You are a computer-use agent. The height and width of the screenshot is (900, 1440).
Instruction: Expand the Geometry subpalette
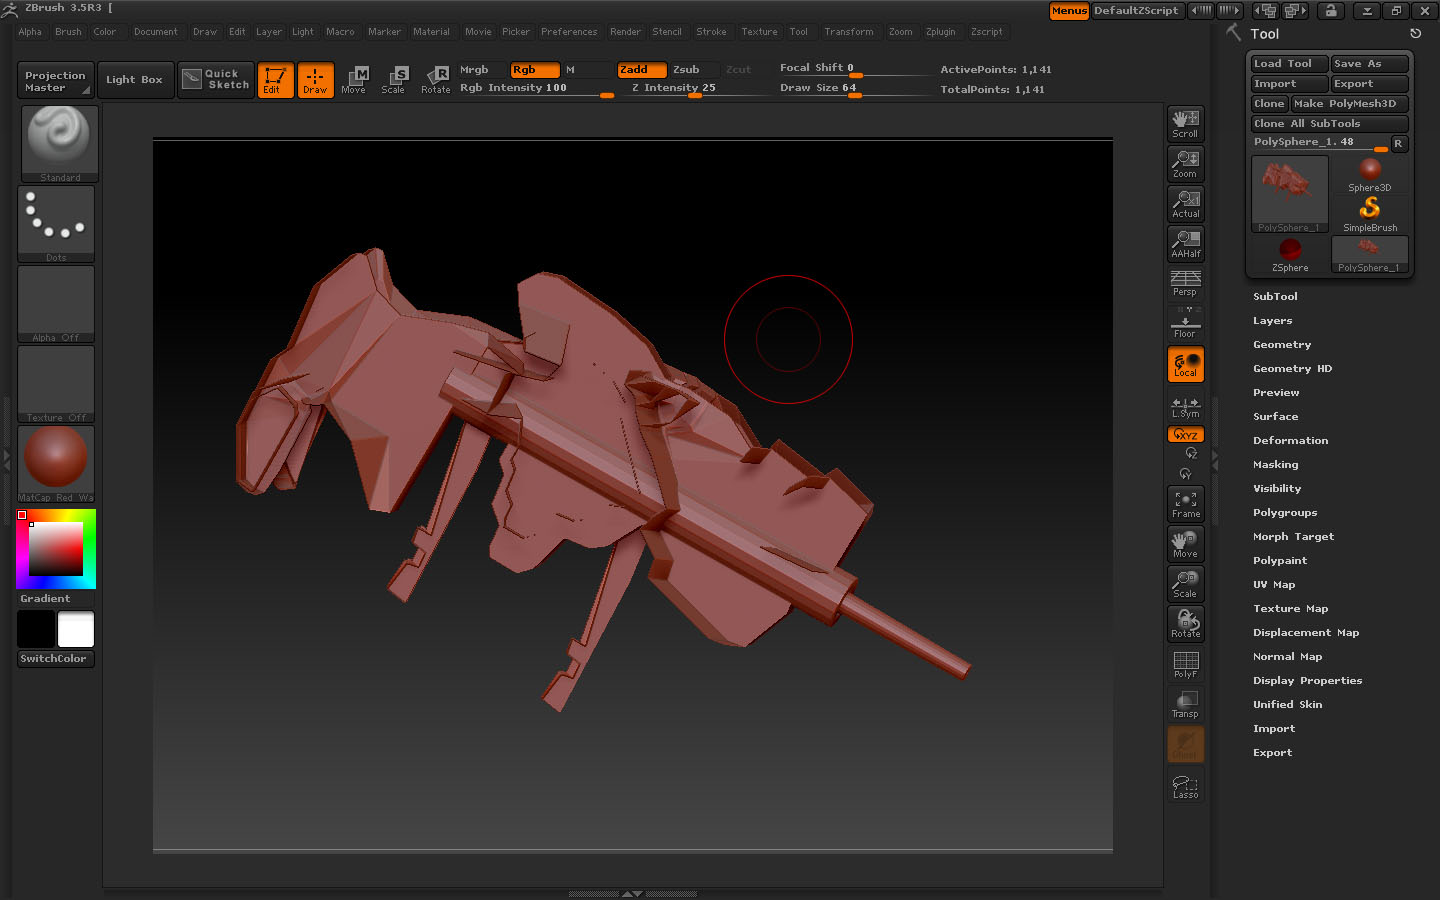coord(1281,345)
